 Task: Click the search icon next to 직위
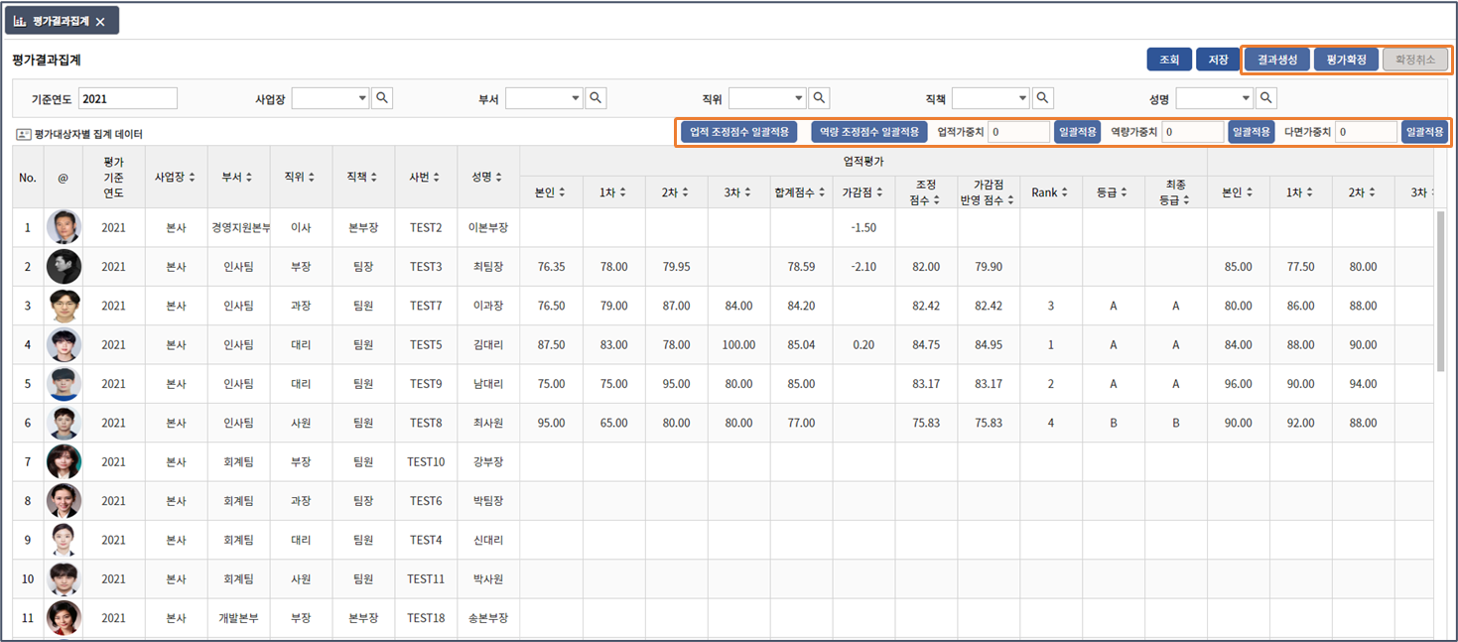point(819,98)
